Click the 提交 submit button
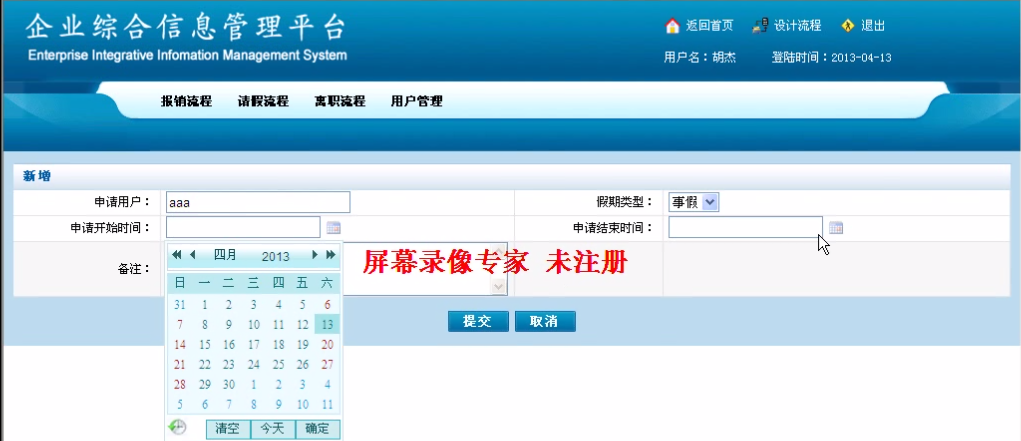1021x441 pixels. point(478,321)
